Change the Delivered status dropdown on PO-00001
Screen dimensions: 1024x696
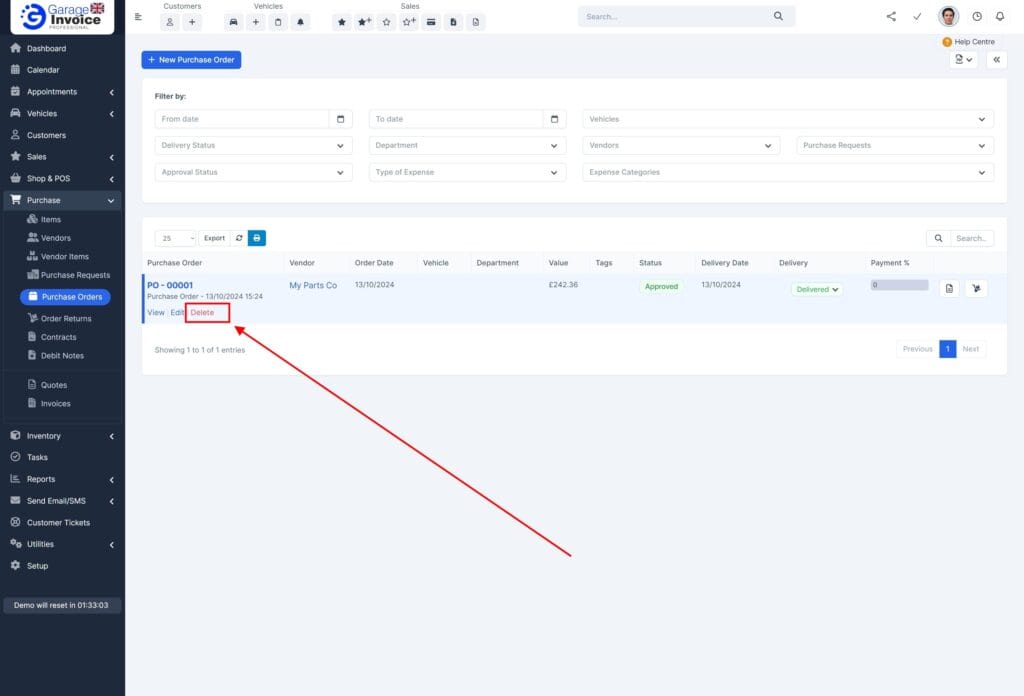[x=816, y=288]
